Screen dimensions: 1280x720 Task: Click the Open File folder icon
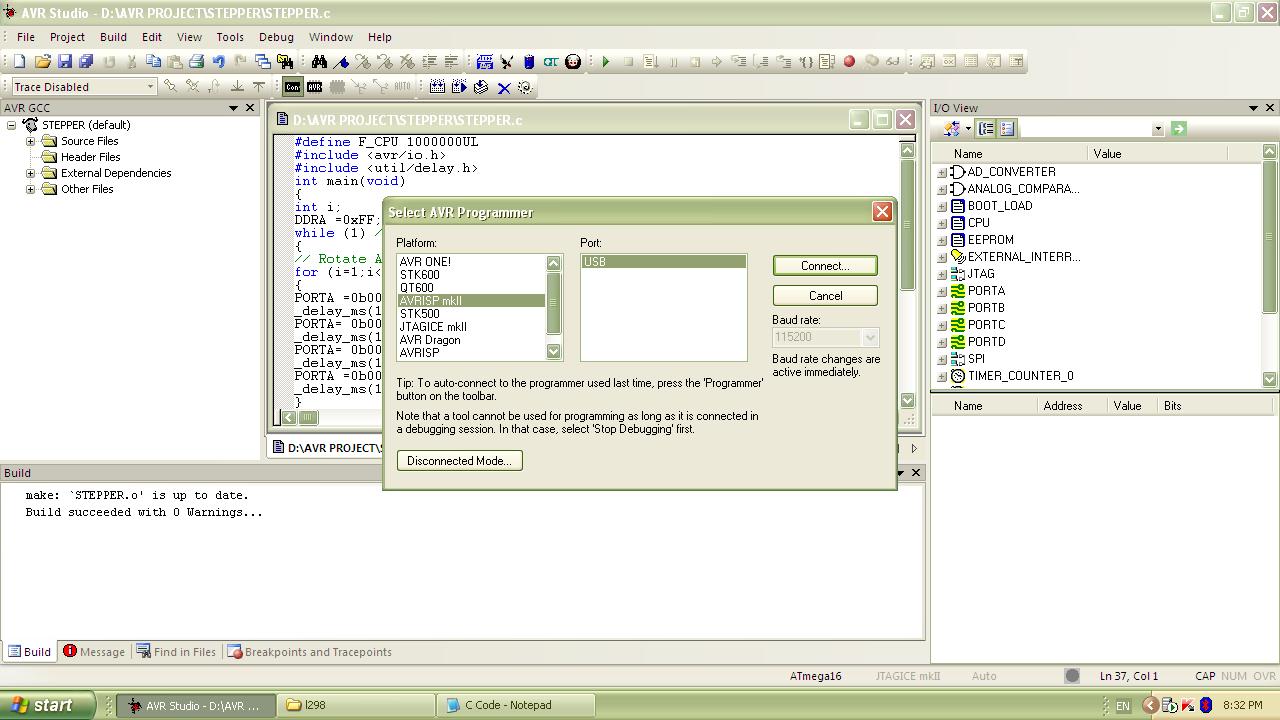tap(42, 61)
